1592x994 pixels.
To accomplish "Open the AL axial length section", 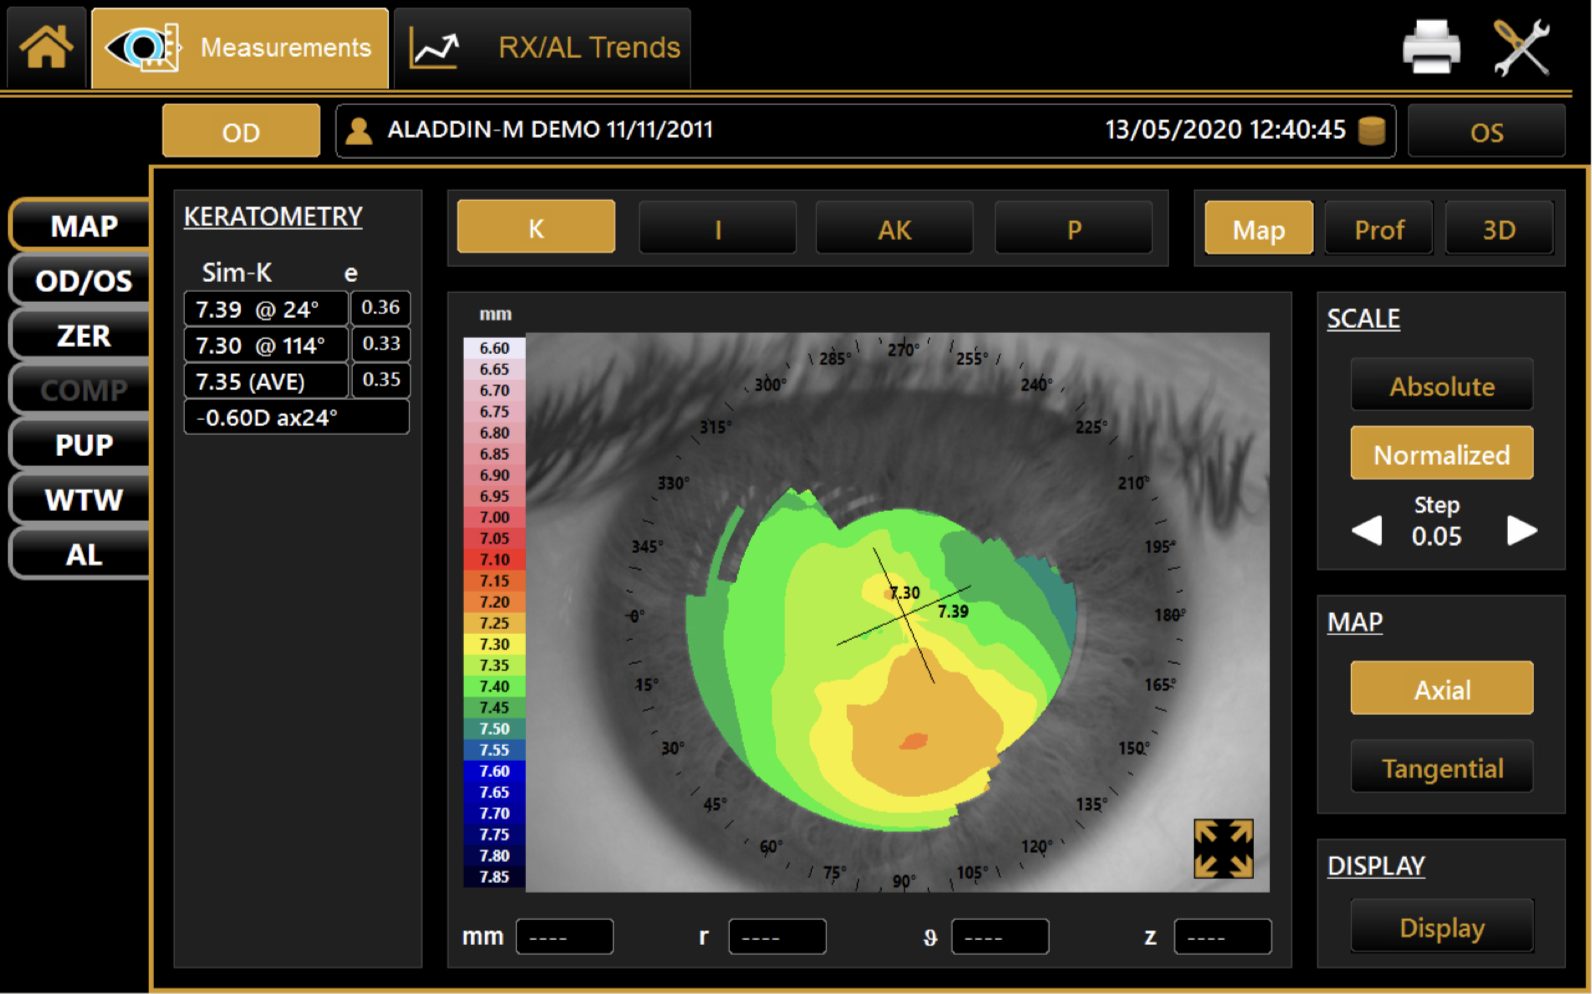I will pyautogui.click(x=82, y=555).
